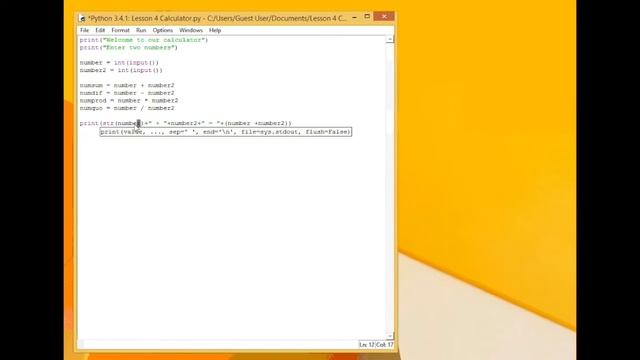640x360 pixels.
Task: Click the line 'numdif = number - number2'
Action: [x=127, y=93]
